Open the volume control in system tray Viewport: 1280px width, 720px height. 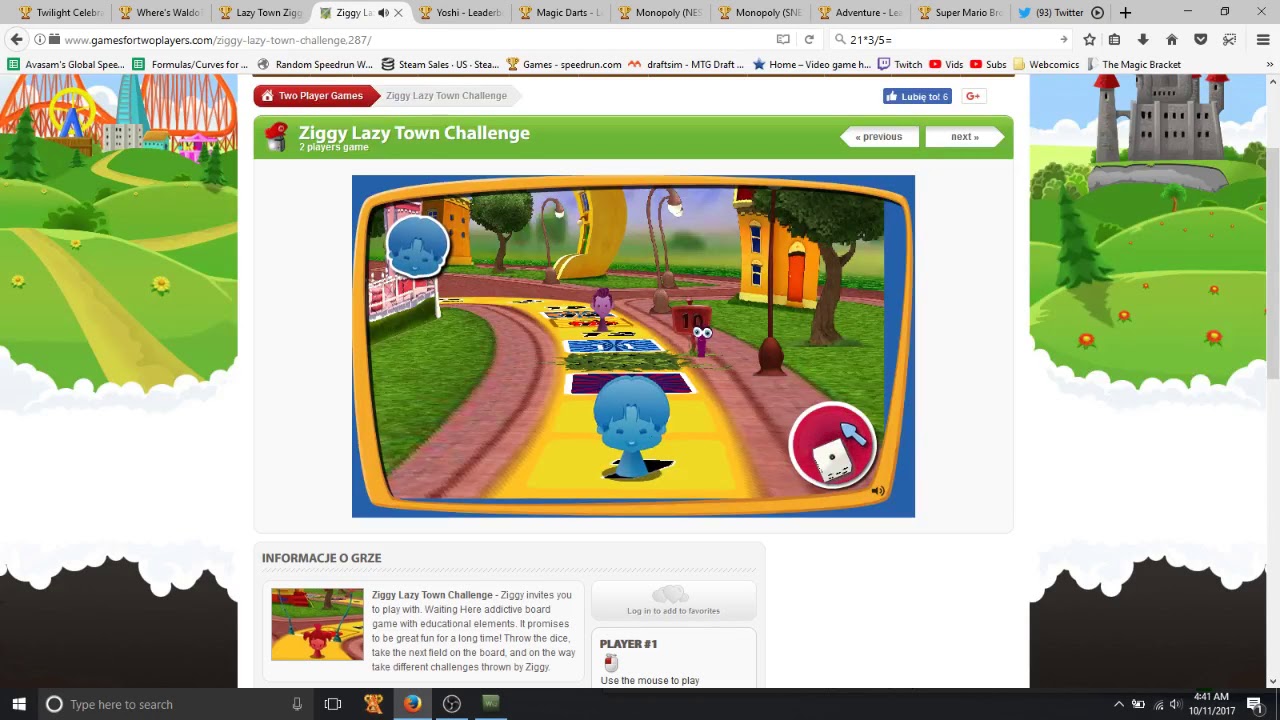pyautogui.click(x=1177, y=704)
